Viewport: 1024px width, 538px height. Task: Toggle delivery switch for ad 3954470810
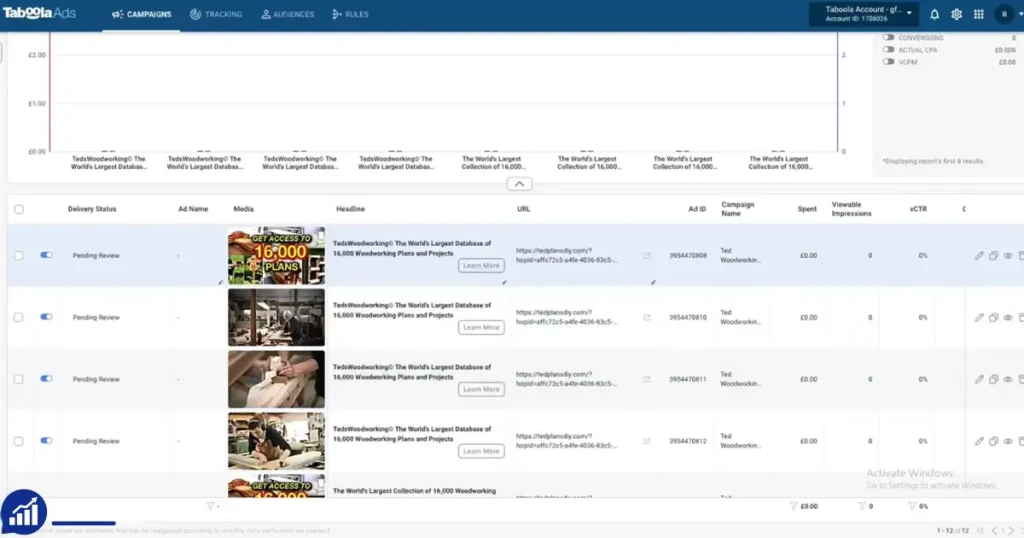pyautogui.click(x=46, y=317)
